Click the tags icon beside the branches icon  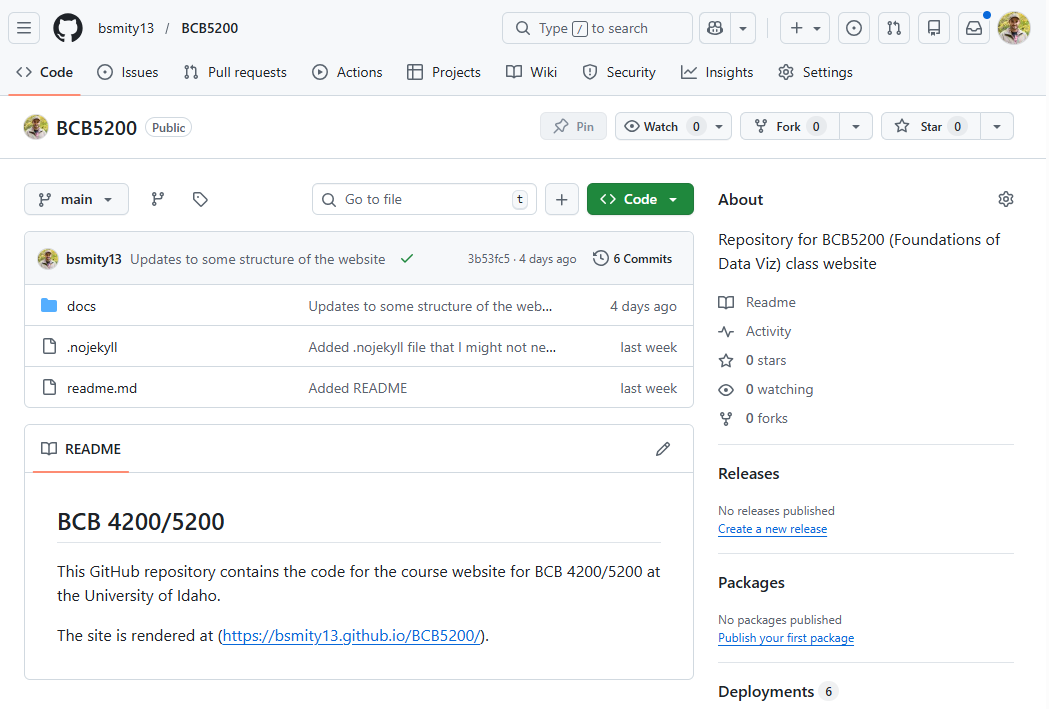(199, 199)
